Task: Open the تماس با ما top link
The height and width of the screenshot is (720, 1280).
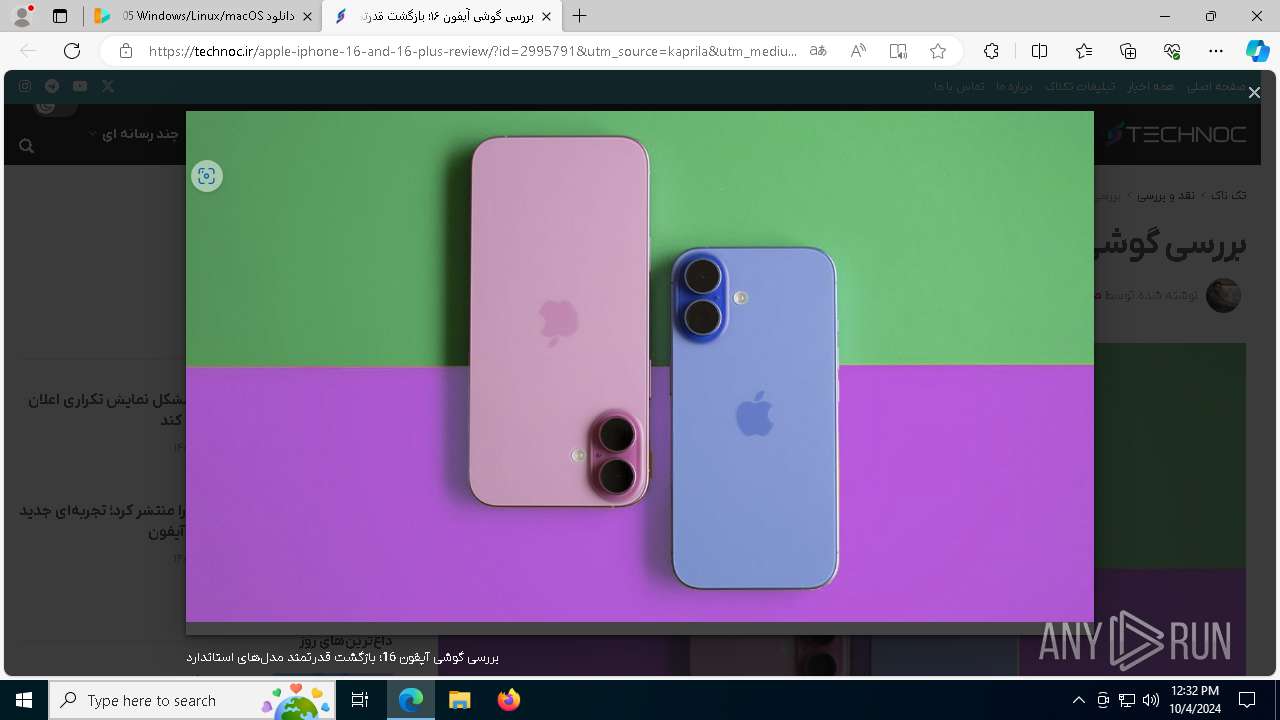Action: pyautogui.click(x=959, y=86)
